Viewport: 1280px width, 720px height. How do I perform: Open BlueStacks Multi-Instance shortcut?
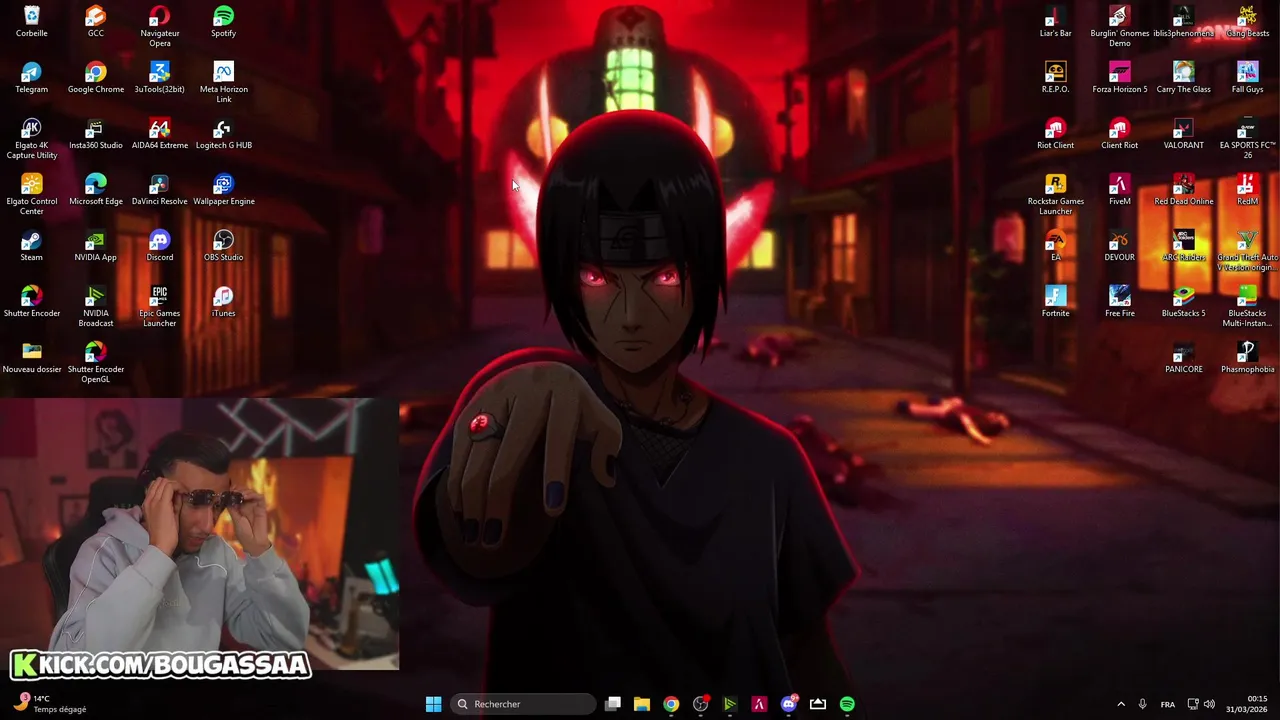(x=1248, y=306)
